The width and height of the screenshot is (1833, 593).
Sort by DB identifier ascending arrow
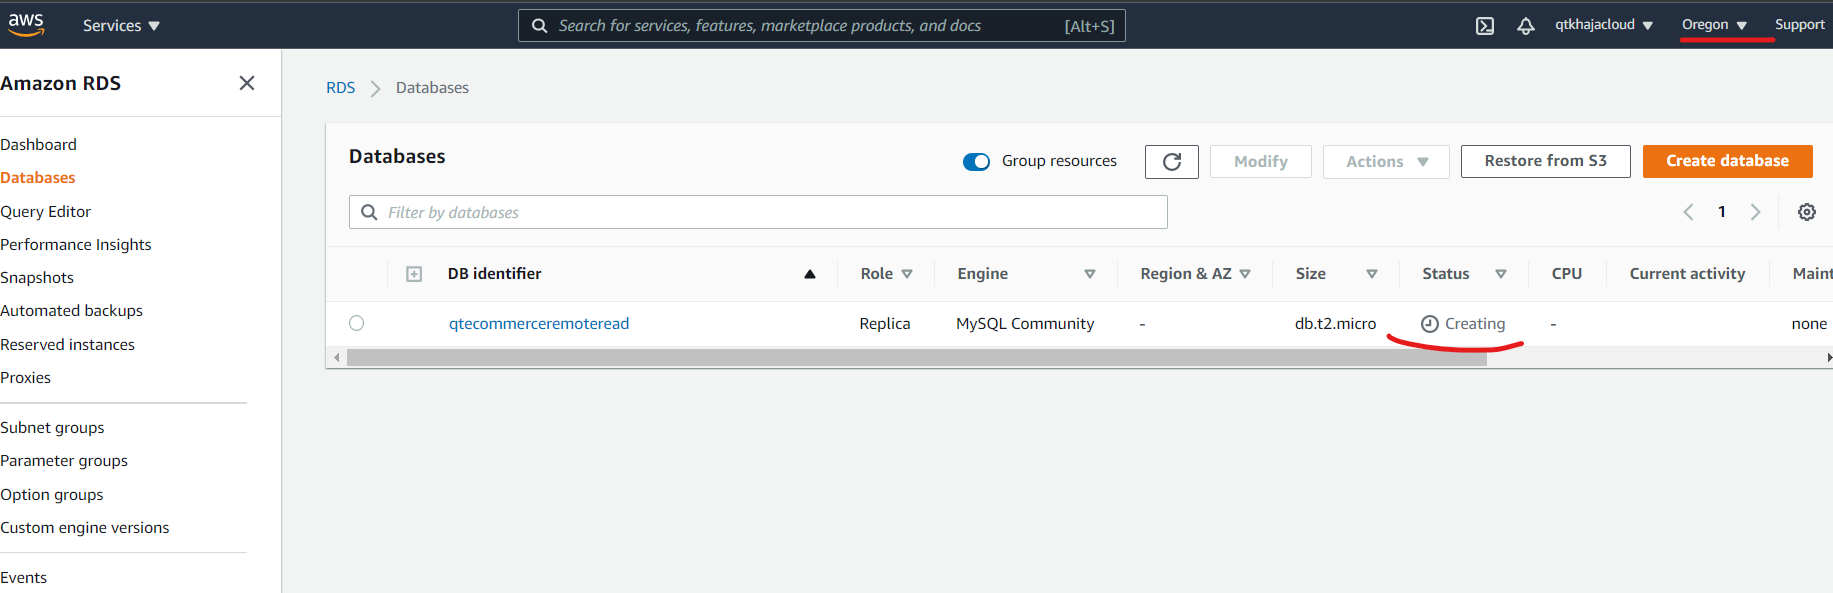click(810, 274)
